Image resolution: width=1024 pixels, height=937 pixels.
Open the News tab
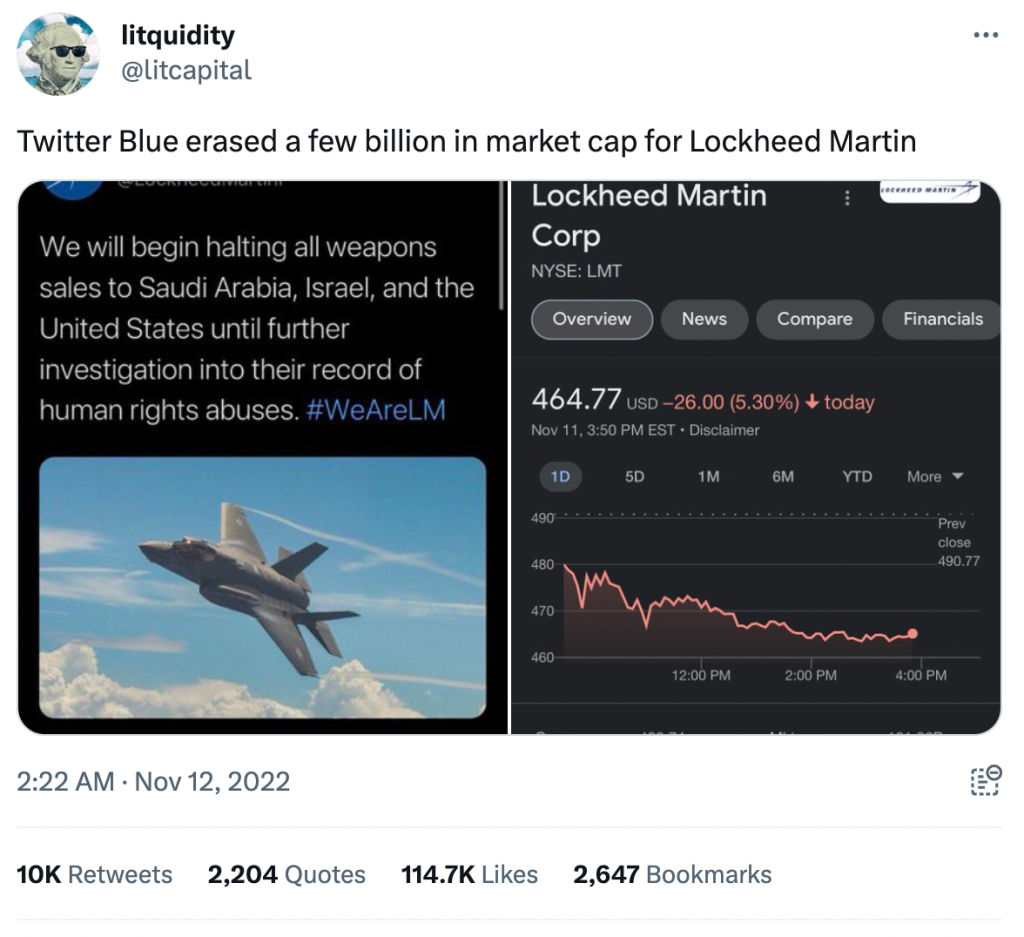704,319
